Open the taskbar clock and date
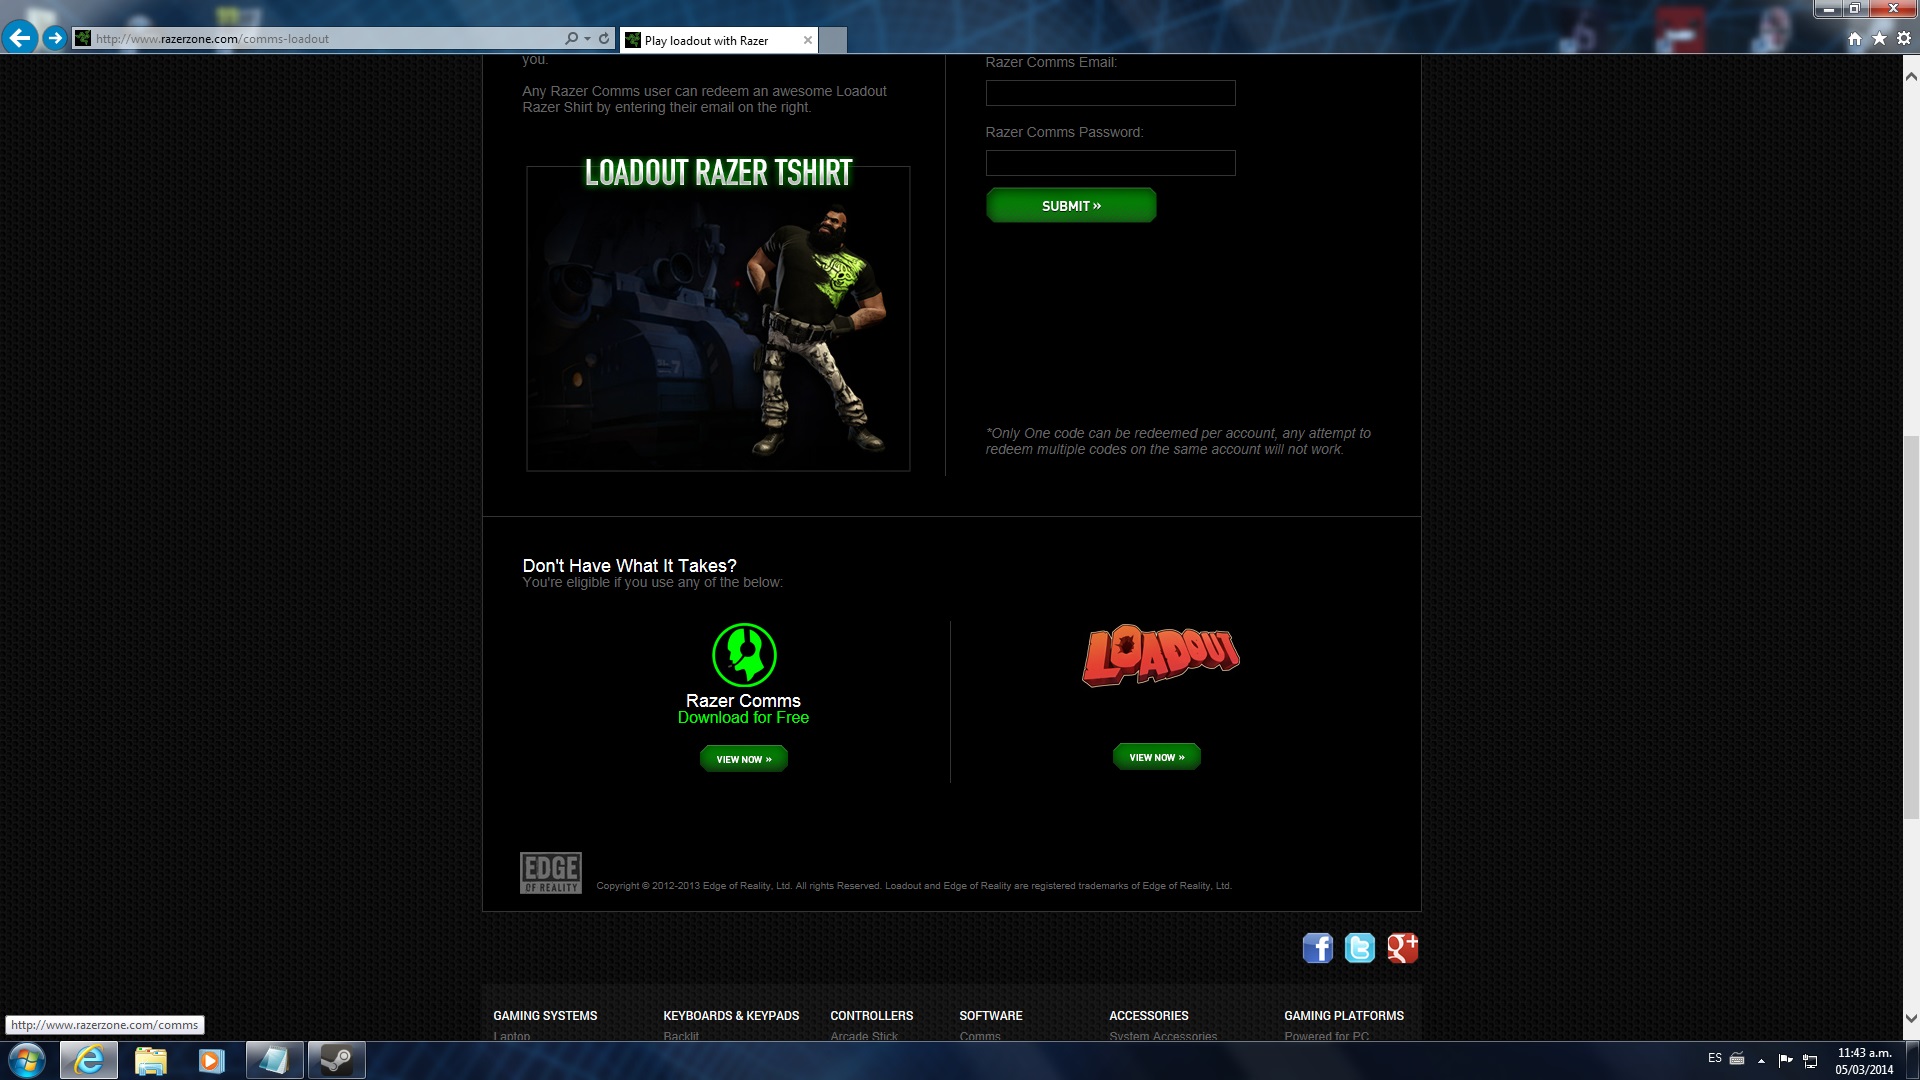This screenshot has width=1920, height=1080. click(1864, 1061)
